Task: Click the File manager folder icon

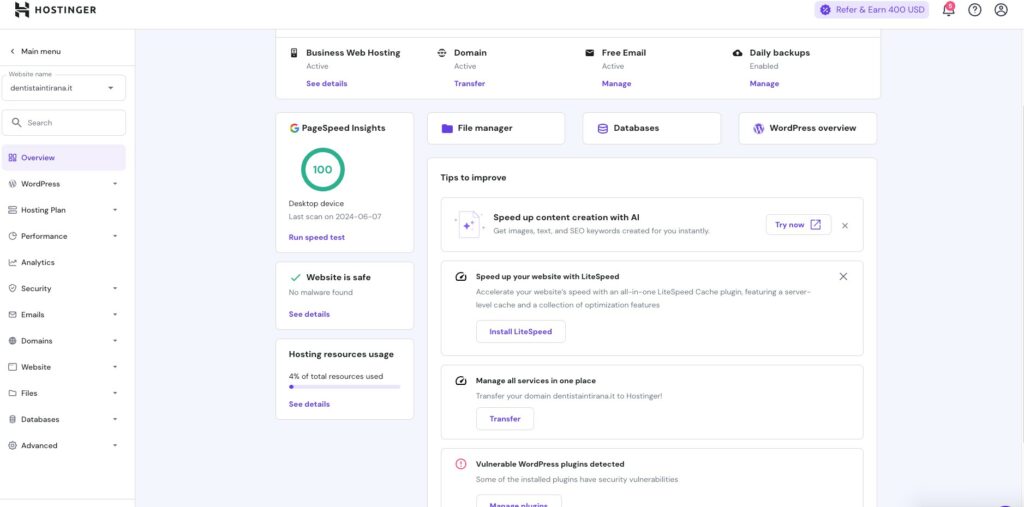Action: [447, 128]
